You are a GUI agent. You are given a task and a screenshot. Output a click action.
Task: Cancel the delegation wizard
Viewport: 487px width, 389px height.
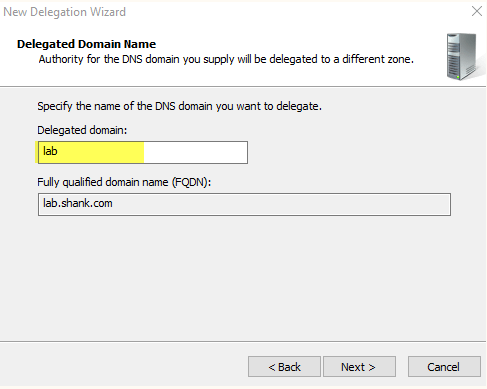[444, 367]
